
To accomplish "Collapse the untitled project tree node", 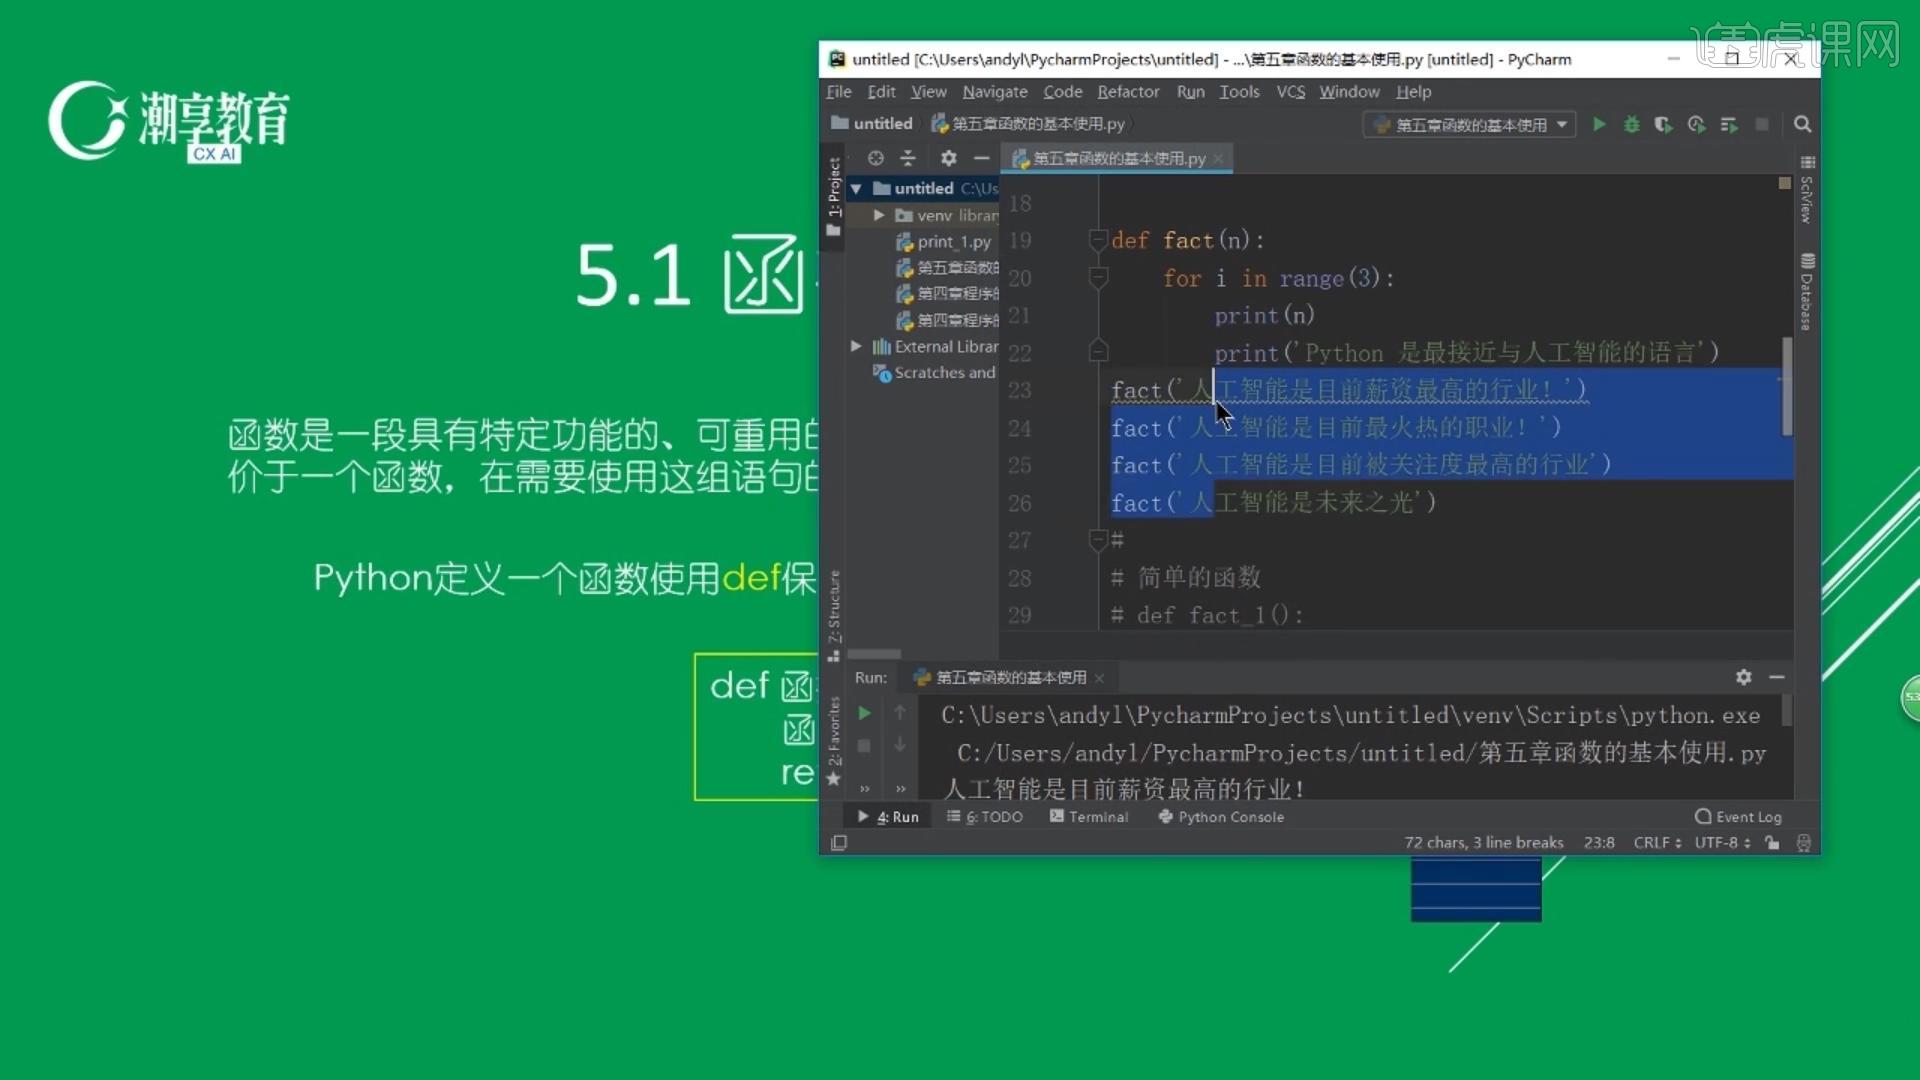I will (x=856, y=188).
